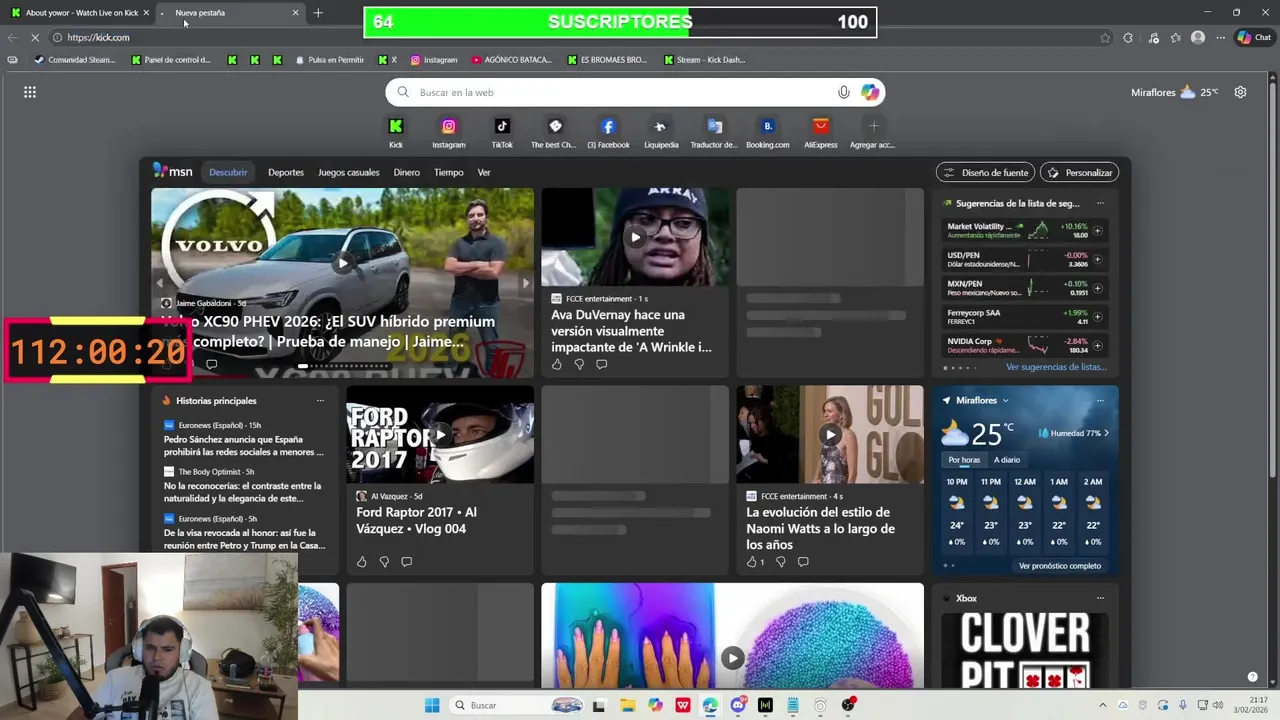This screenshot has width=1280, height=720.
Task: Open Copilot icon in search box
Action: click(870, 92)
